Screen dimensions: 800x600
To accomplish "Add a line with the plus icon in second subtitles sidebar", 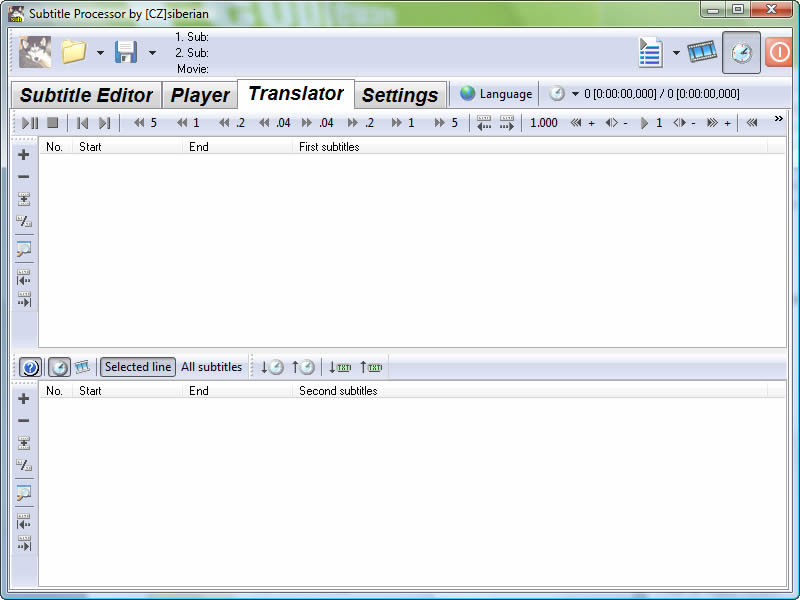I will [24, 399].
